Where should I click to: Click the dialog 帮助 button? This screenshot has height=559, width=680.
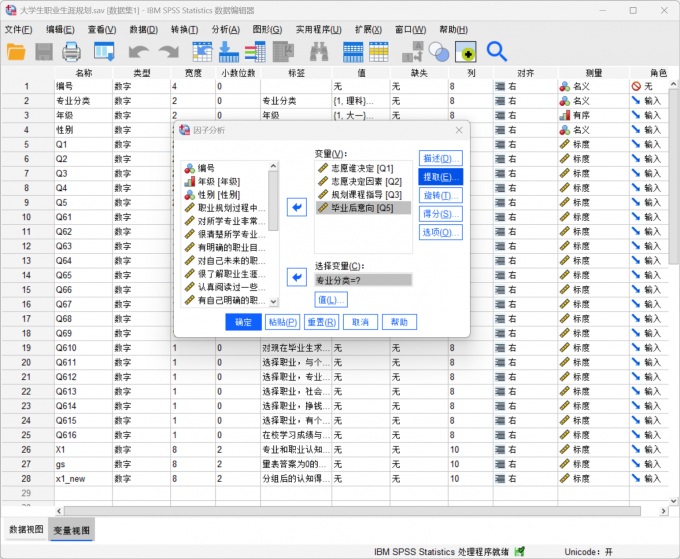[x=399, y=322]
